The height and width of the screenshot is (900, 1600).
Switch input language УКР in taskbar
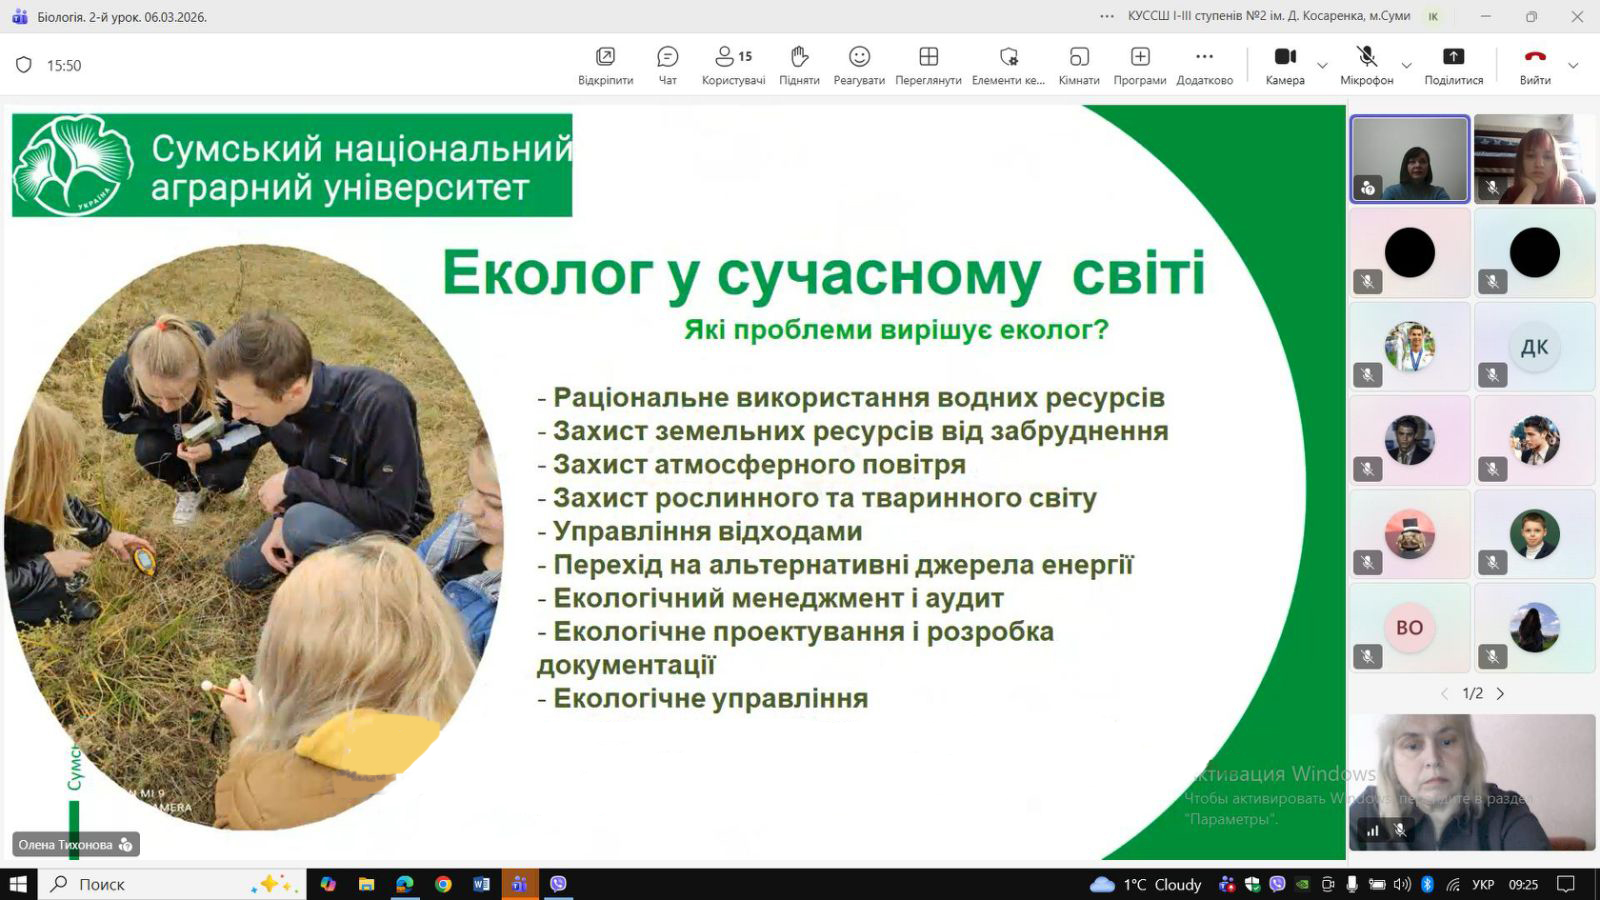pos(1483,884)
